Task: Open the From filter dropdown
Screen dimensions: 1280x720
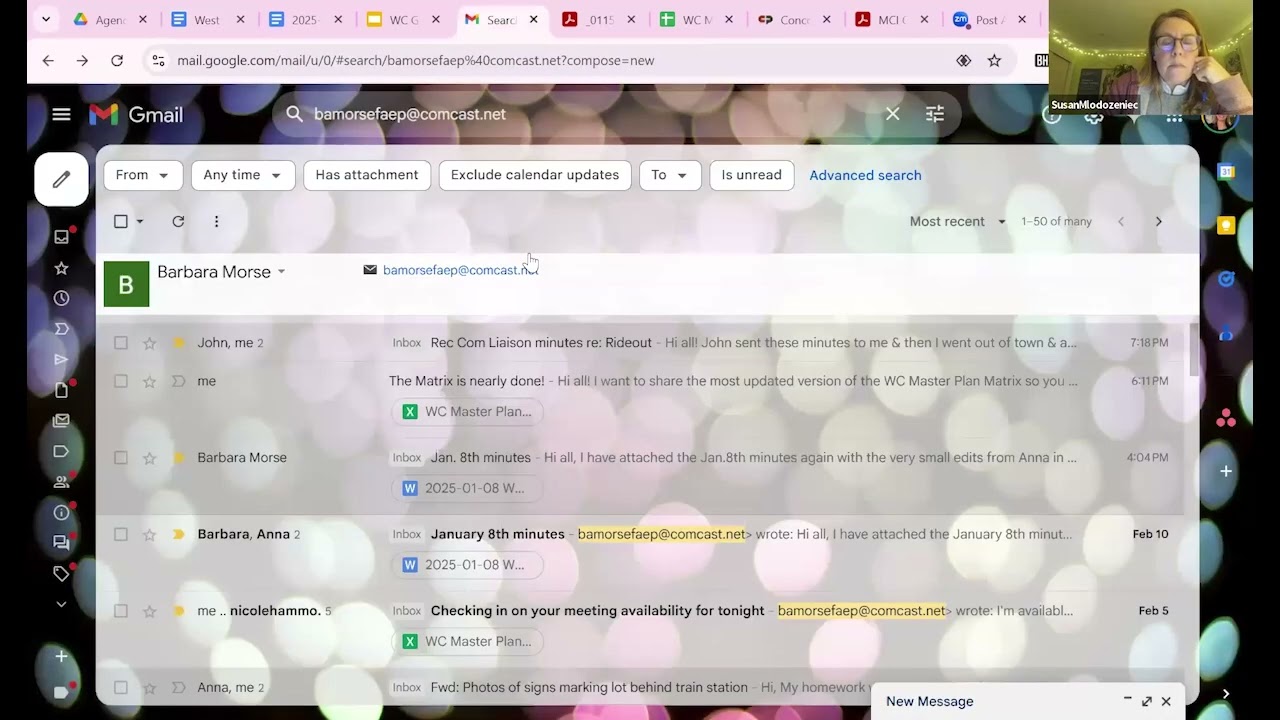Action: pyautogui.click(x=142, y=175)
